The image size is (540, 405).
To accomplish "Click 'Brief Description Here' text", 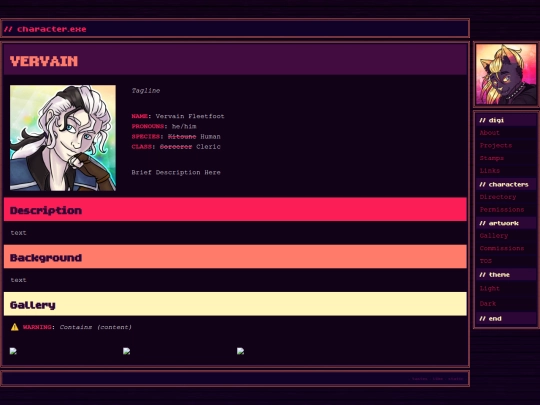I will pos(176,172).
